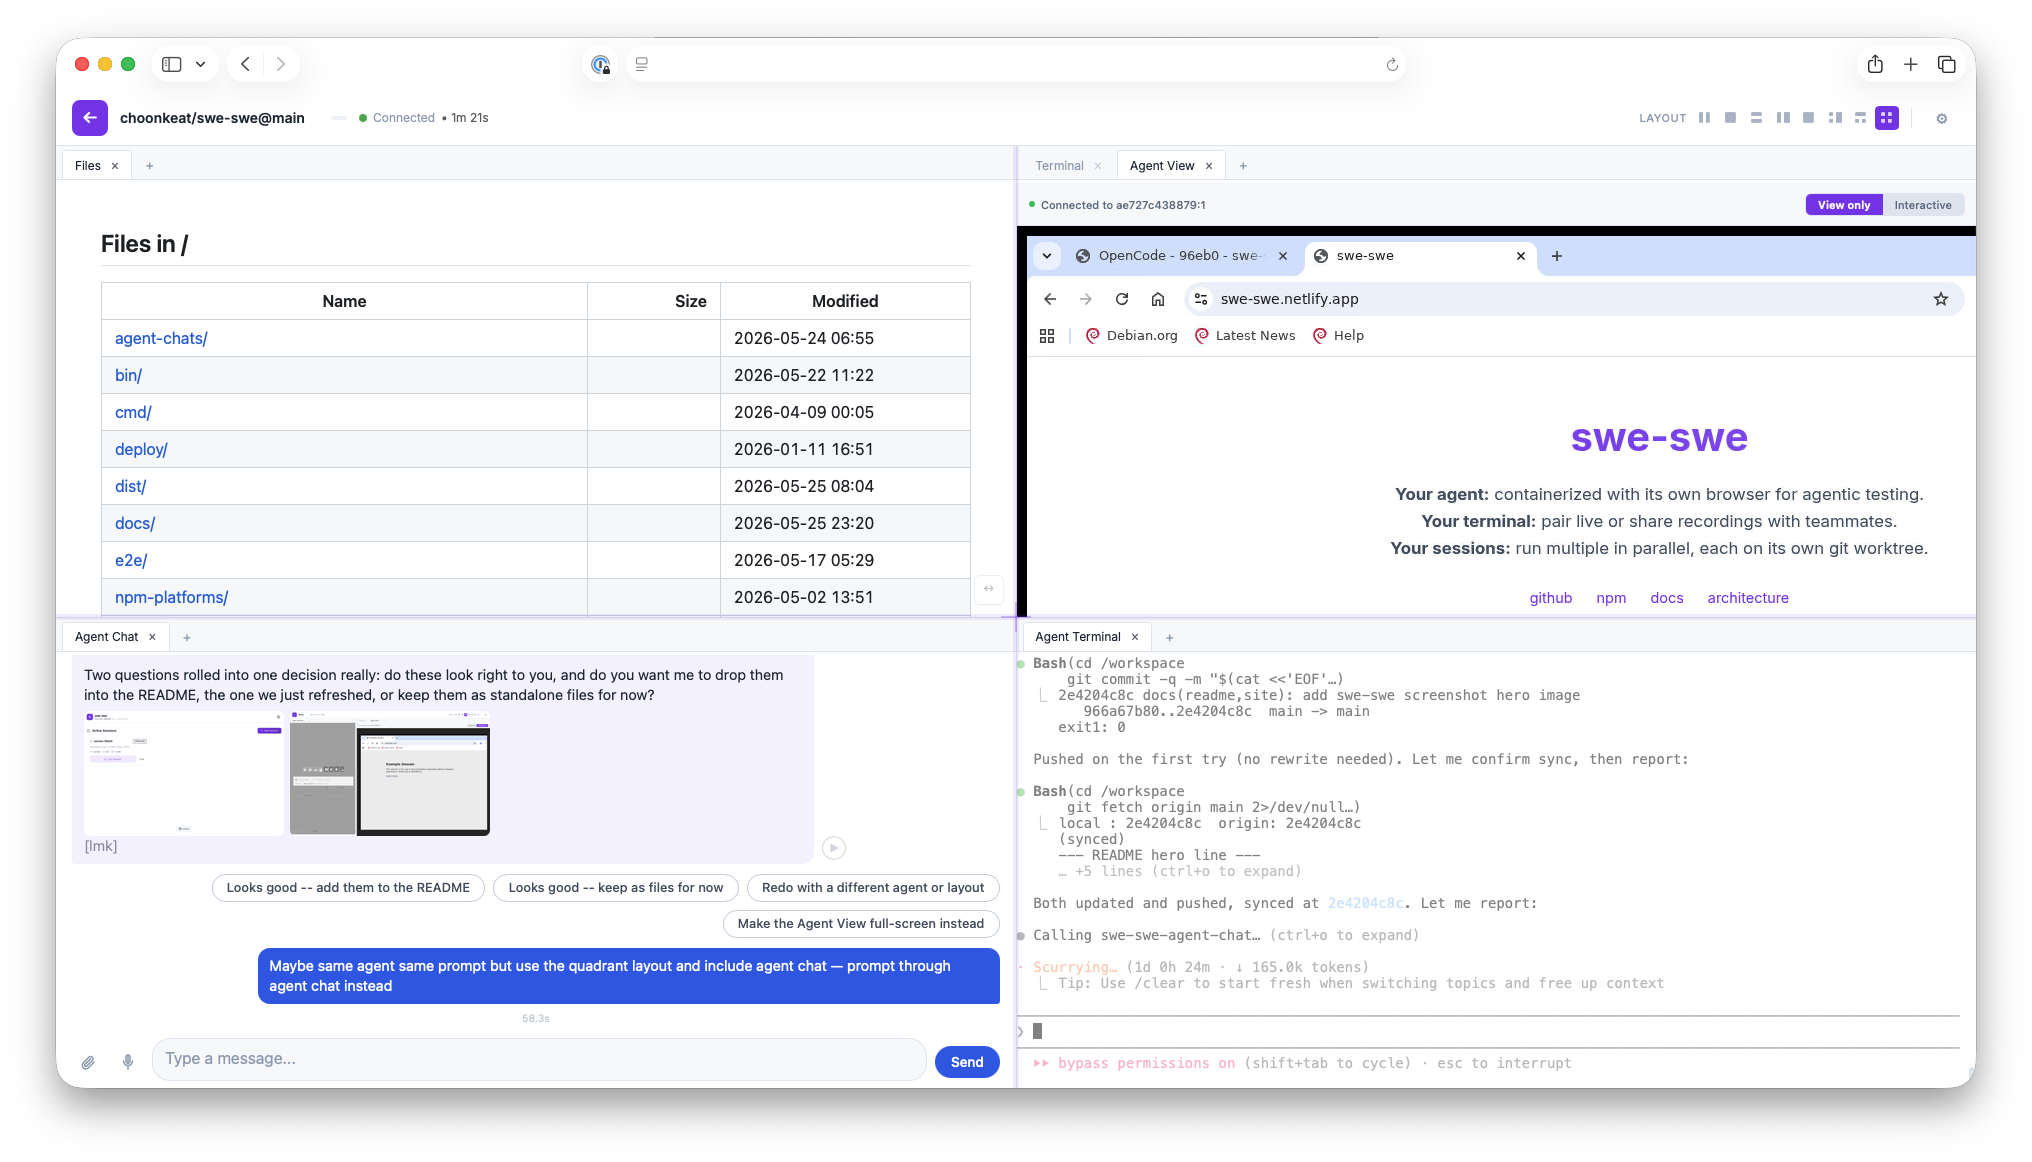The height and width of the screenshot is (1162, 2032).
Task: Open first screenshot thumbnail in chat
Action: [x=184, y=773]
